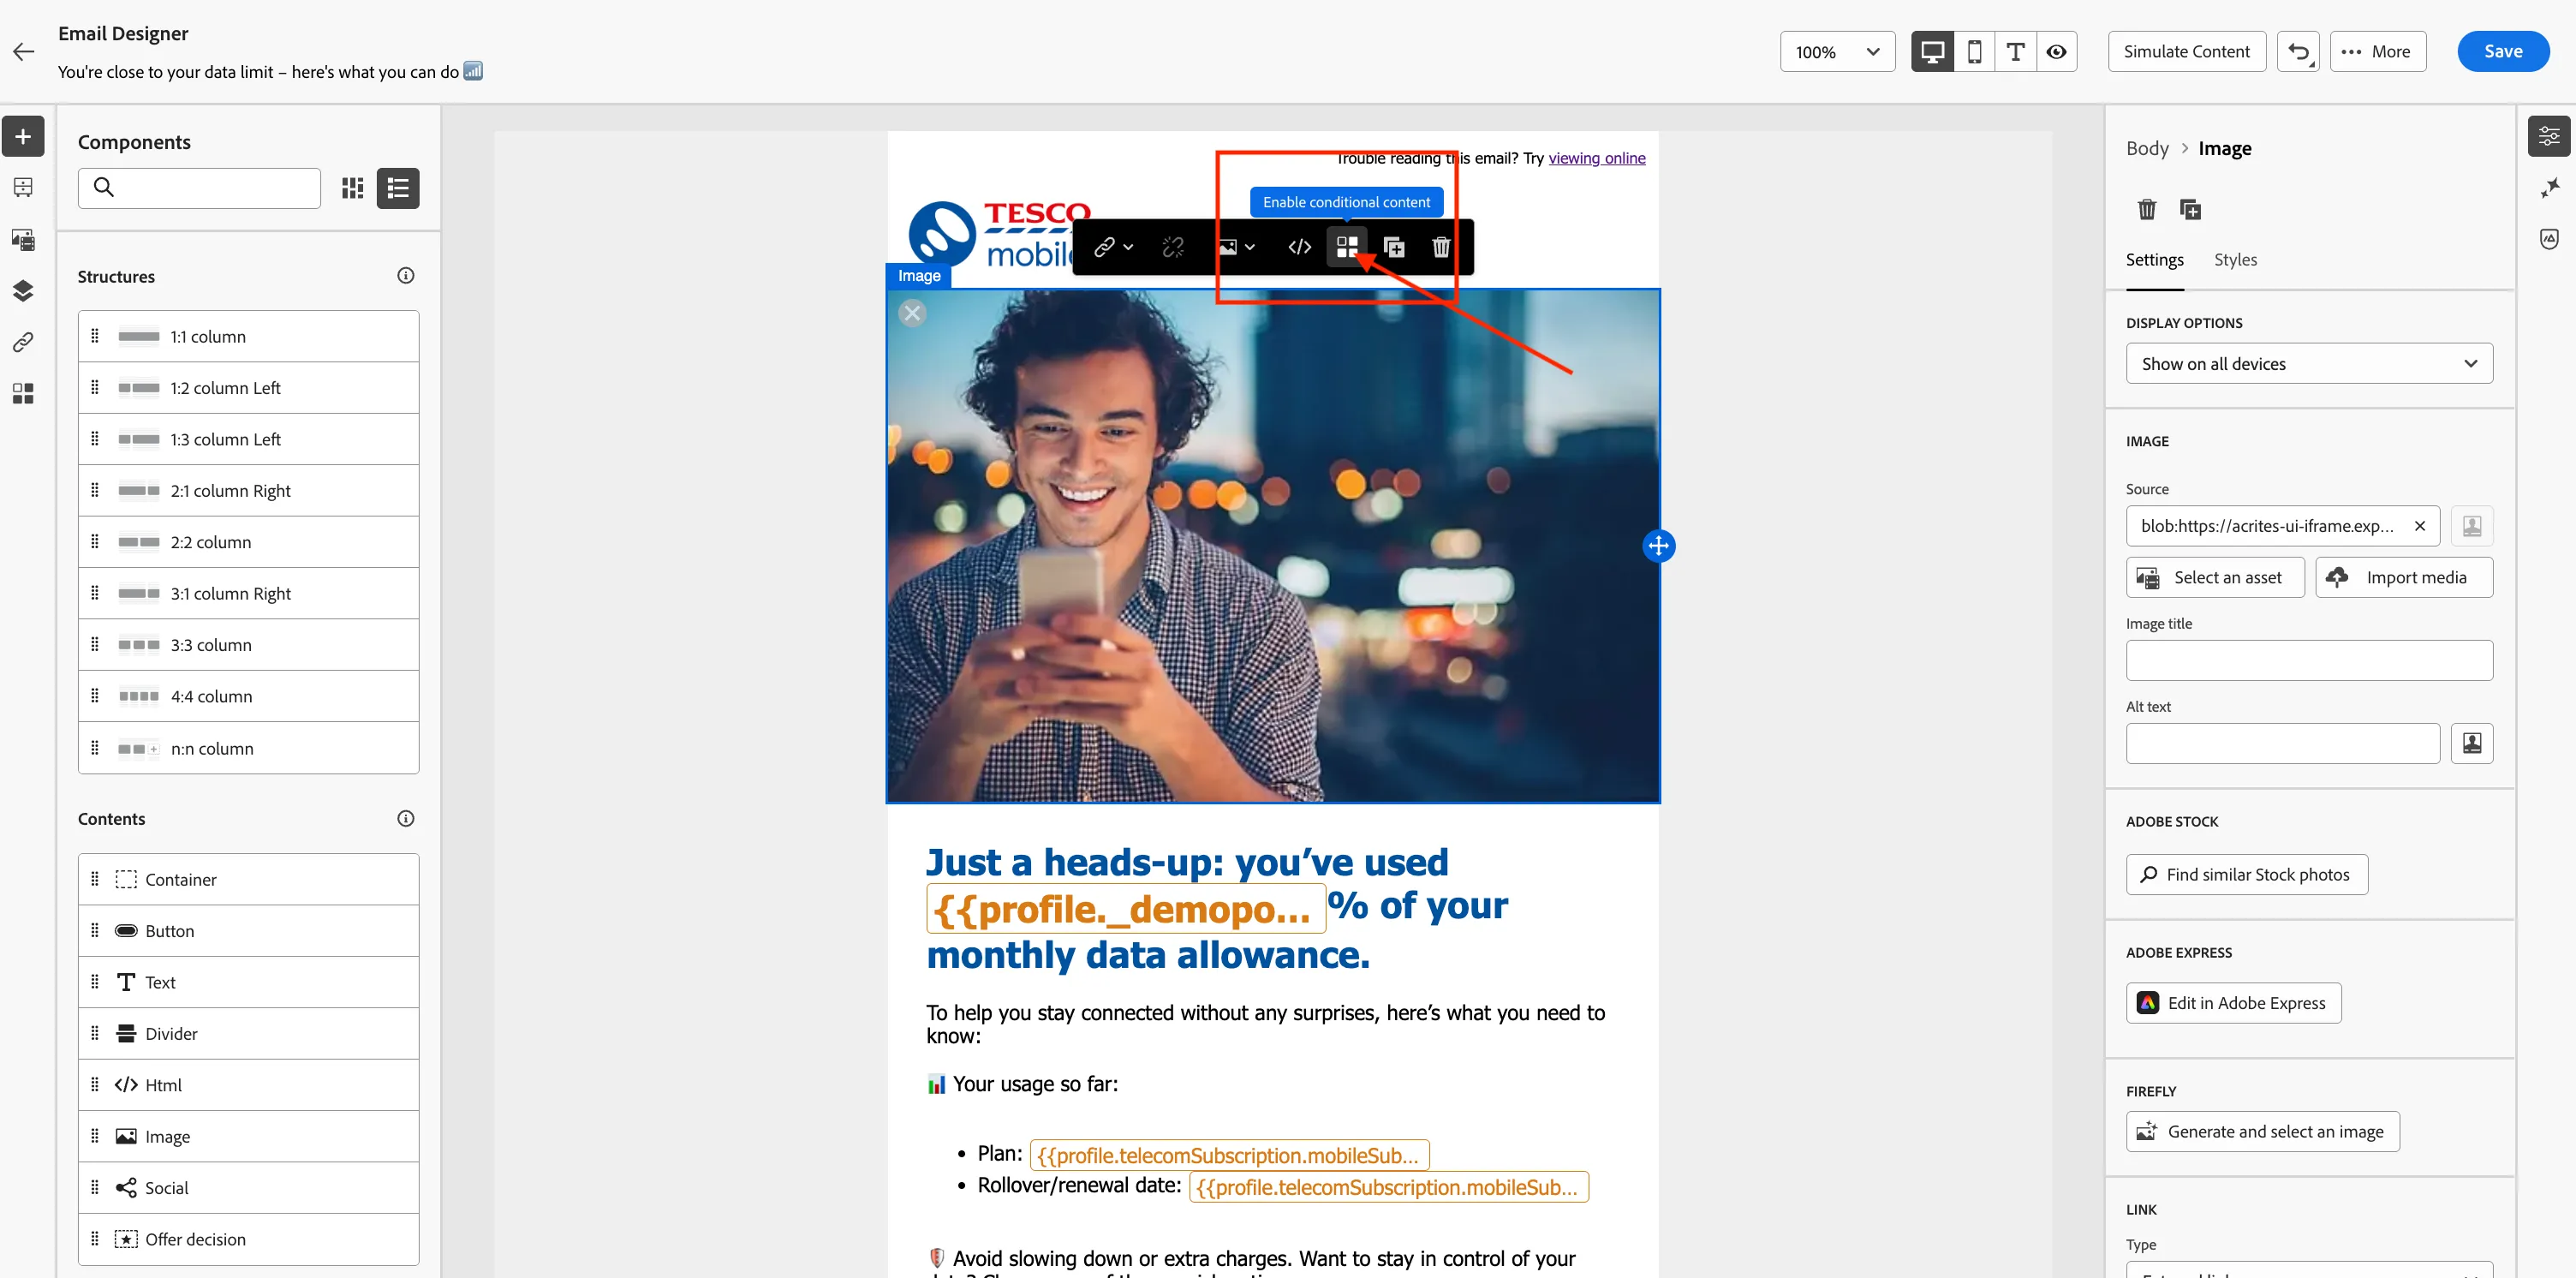This screenshot has width=2576, height=1278.
Task: Select the Social content component
Action: [248, 1188]
